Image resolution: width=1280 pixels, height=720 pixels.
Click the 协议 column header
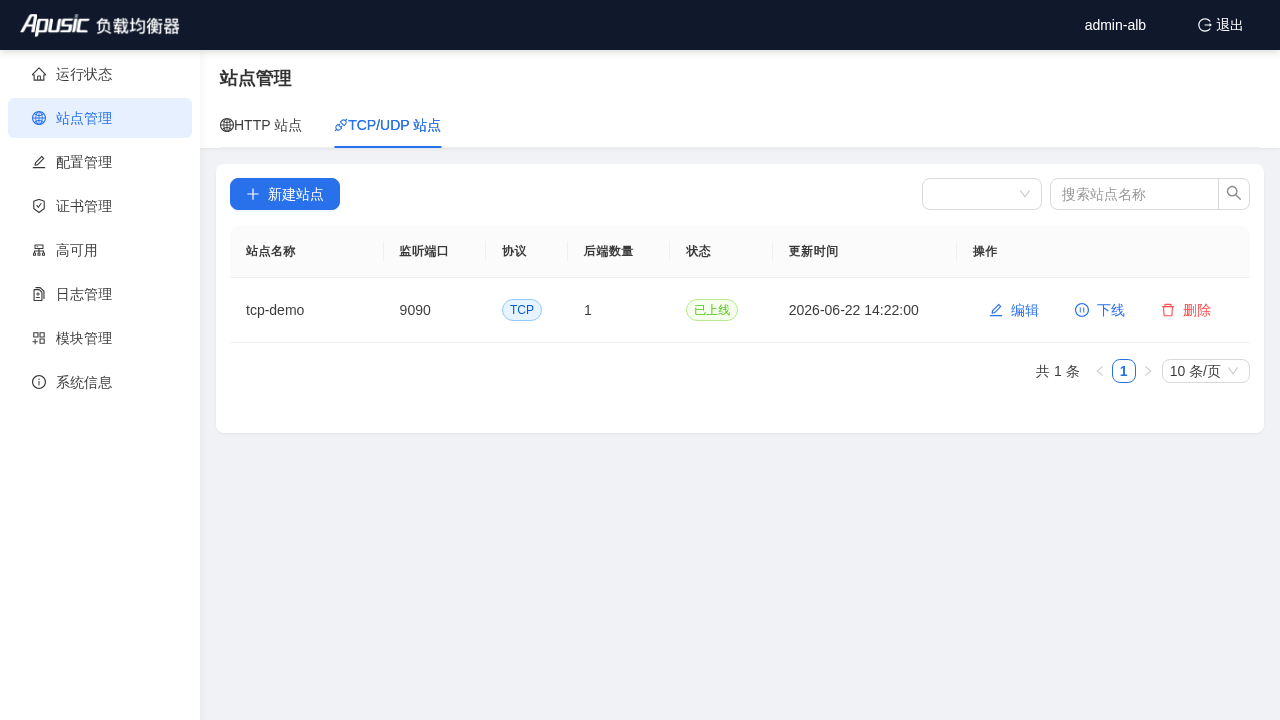pyautogui.click(x=514, y=251)
